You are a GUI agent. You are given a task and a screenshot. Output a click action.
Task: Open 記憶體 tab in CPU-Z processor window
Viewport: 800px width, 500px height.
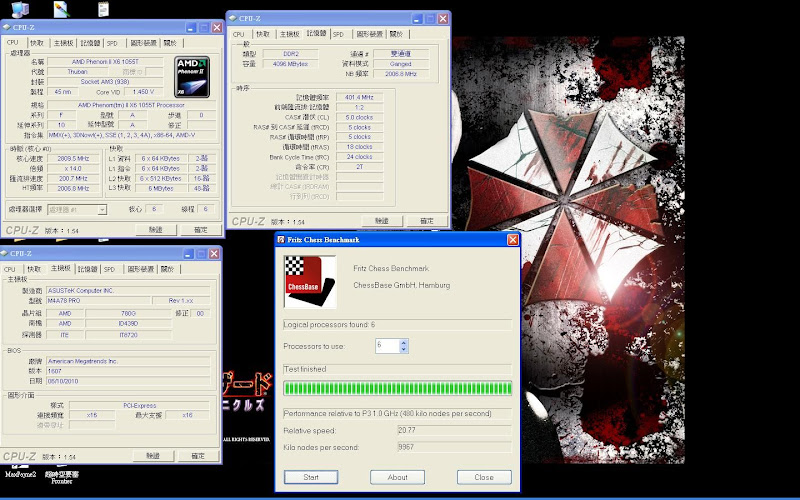click(x=90, y=43)
